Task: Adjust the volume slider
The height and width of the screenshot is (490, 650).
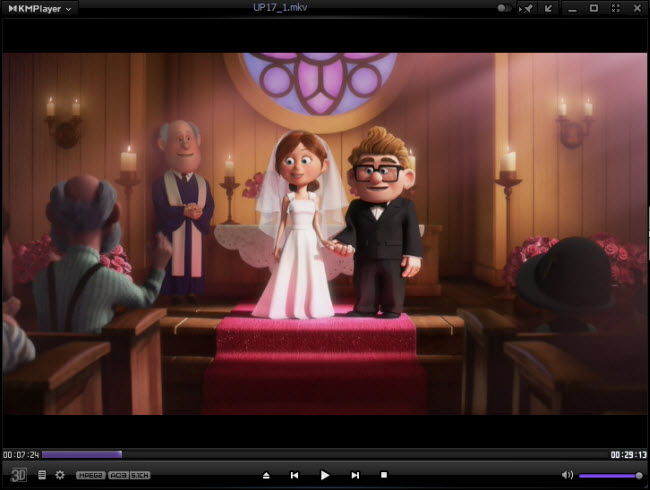Action: pyautogui.click(x=610, y=475)
